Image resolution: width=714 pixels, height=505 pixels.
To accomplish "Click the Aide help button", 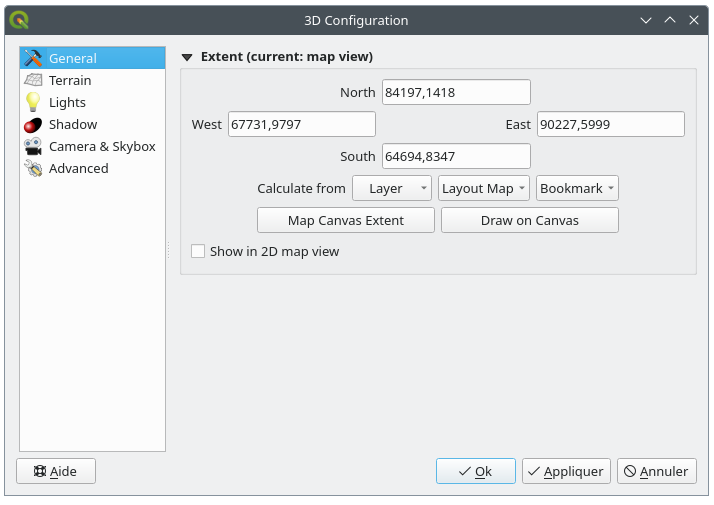I will pyautogui.click(x=56, y=471).
